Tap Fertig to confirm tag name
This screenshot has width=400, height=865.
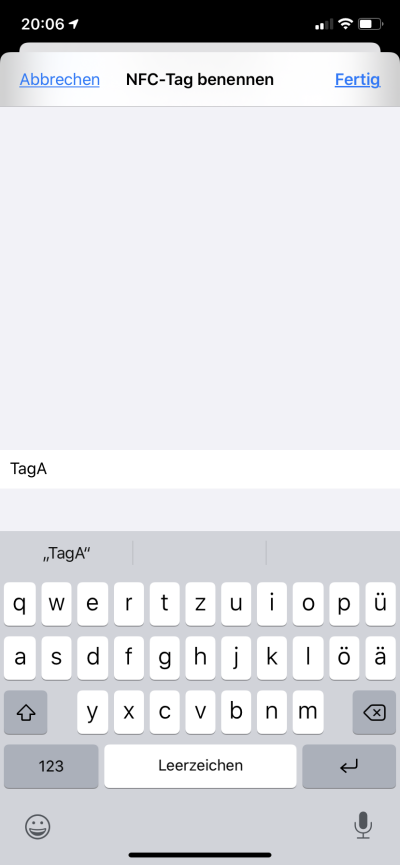coord(358,79)
